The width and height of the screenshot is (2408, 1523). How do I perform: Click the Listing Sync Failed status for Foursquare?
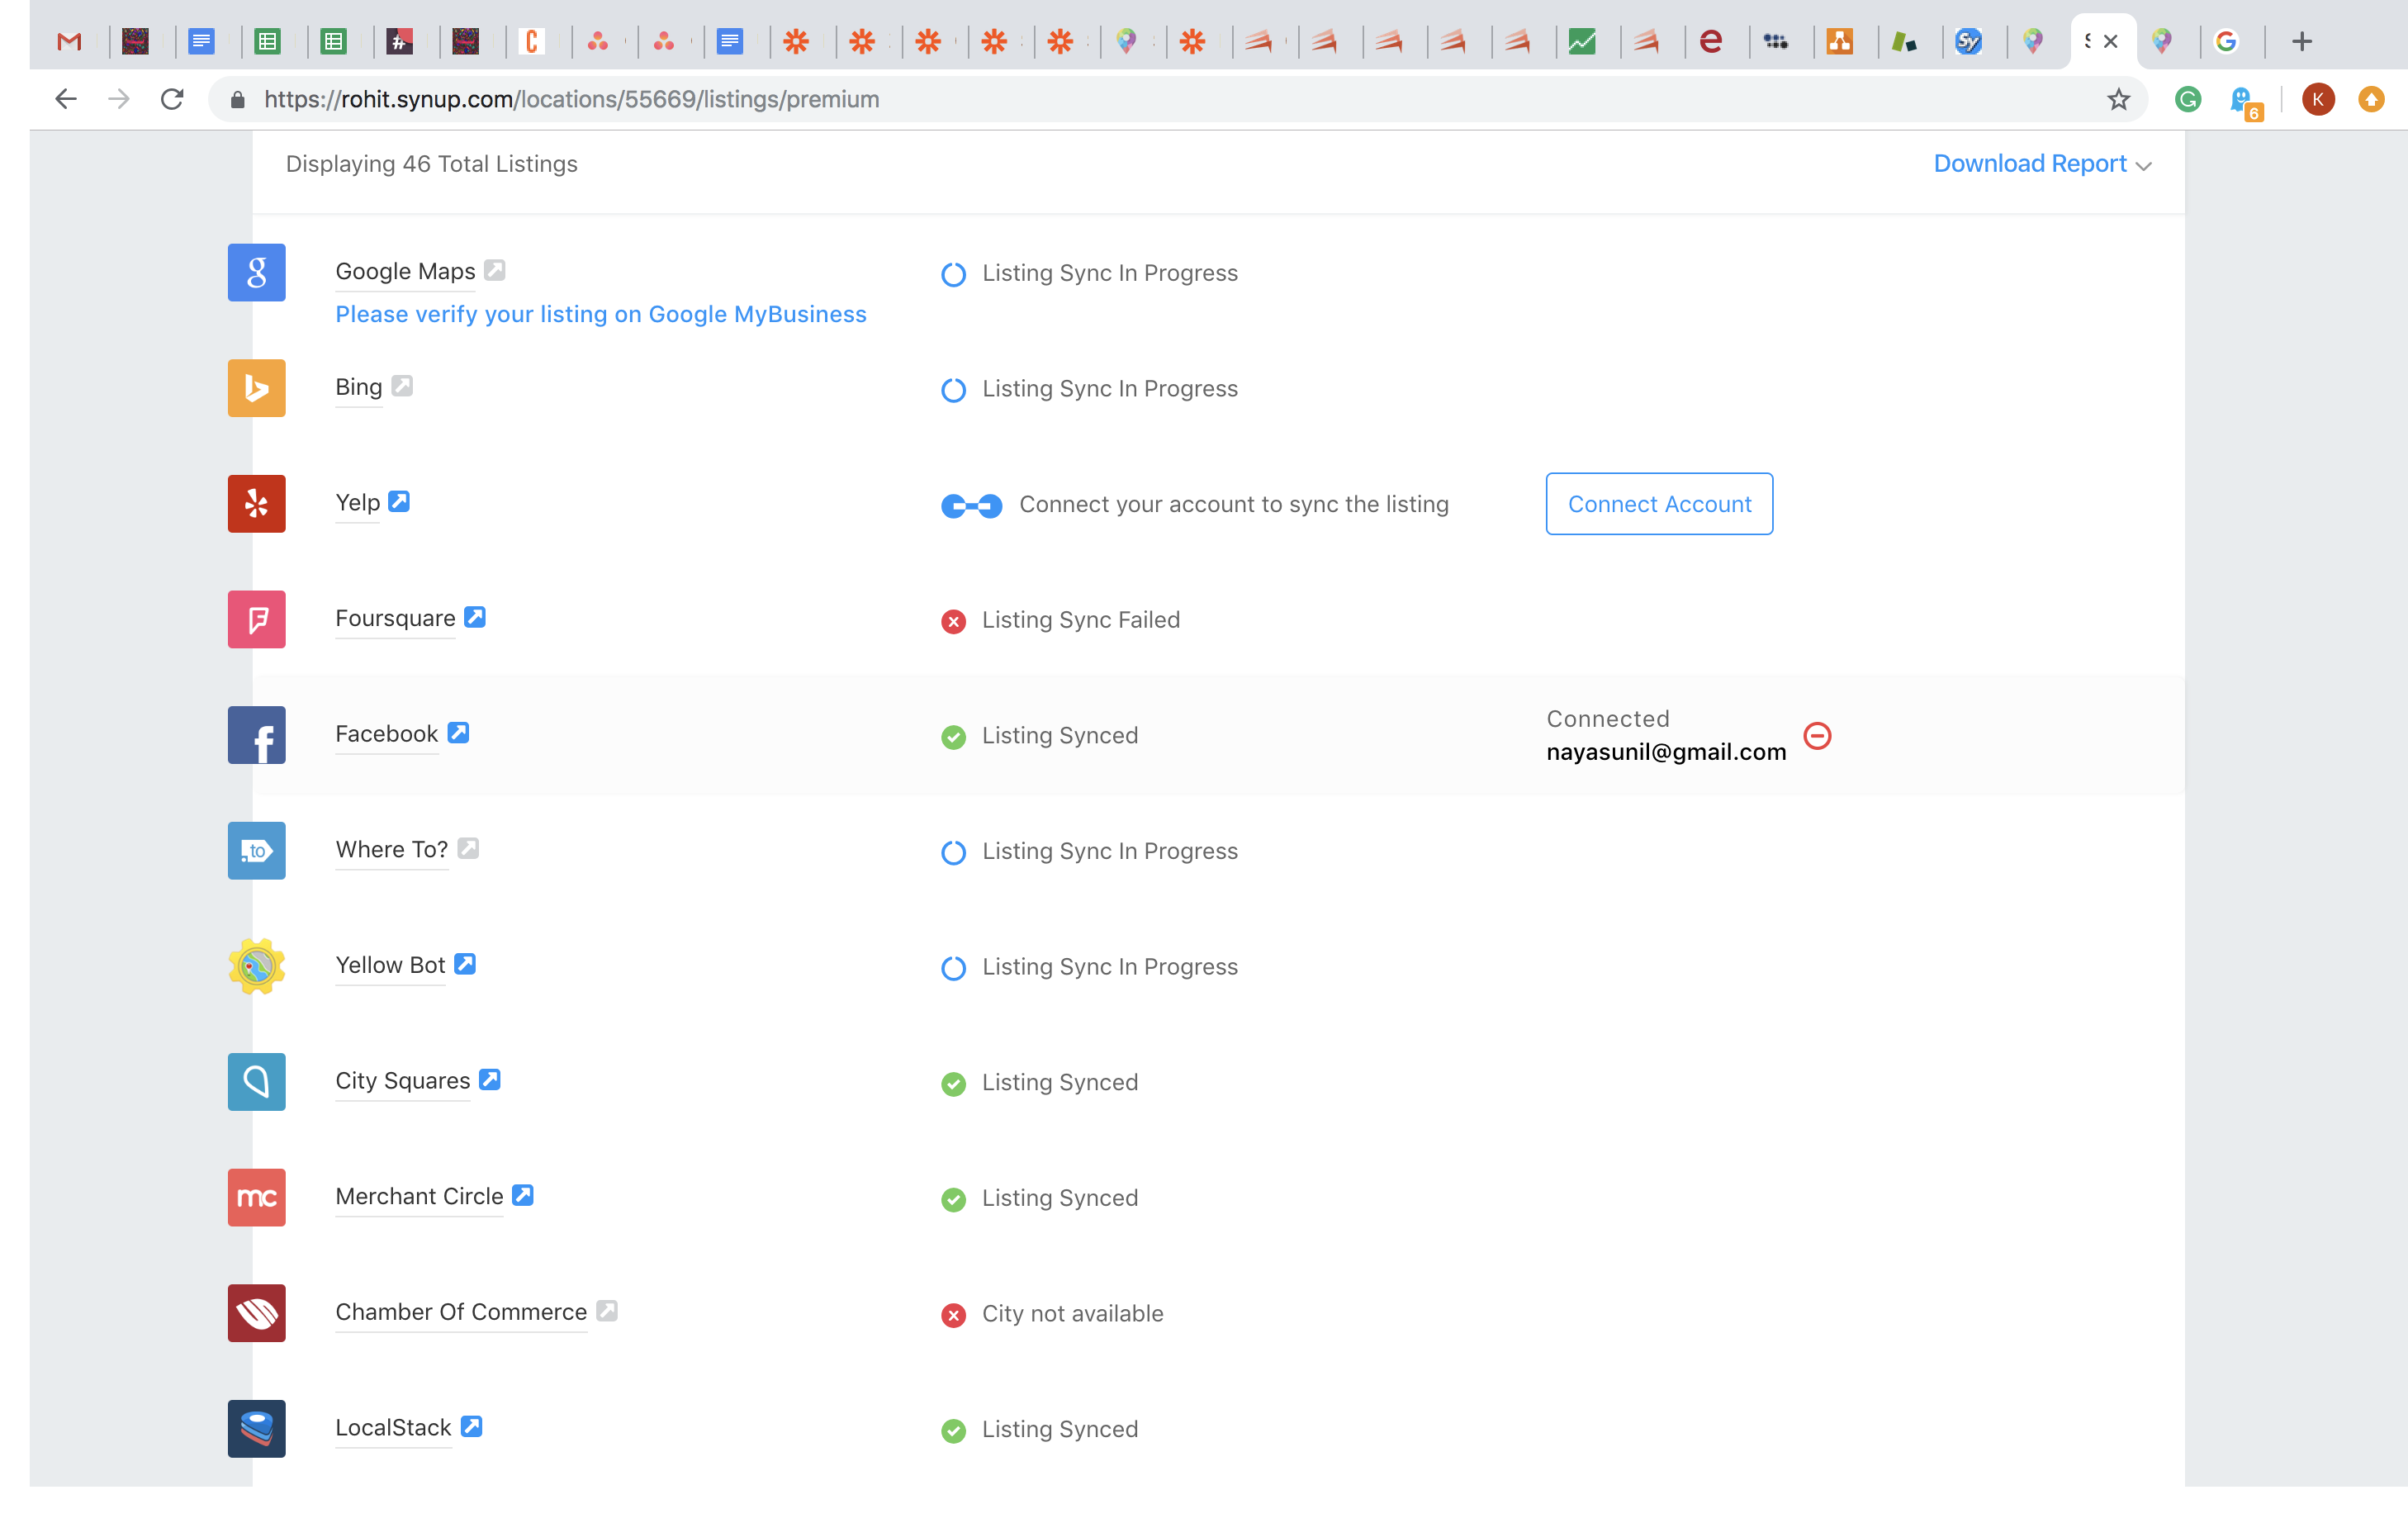1081,620
